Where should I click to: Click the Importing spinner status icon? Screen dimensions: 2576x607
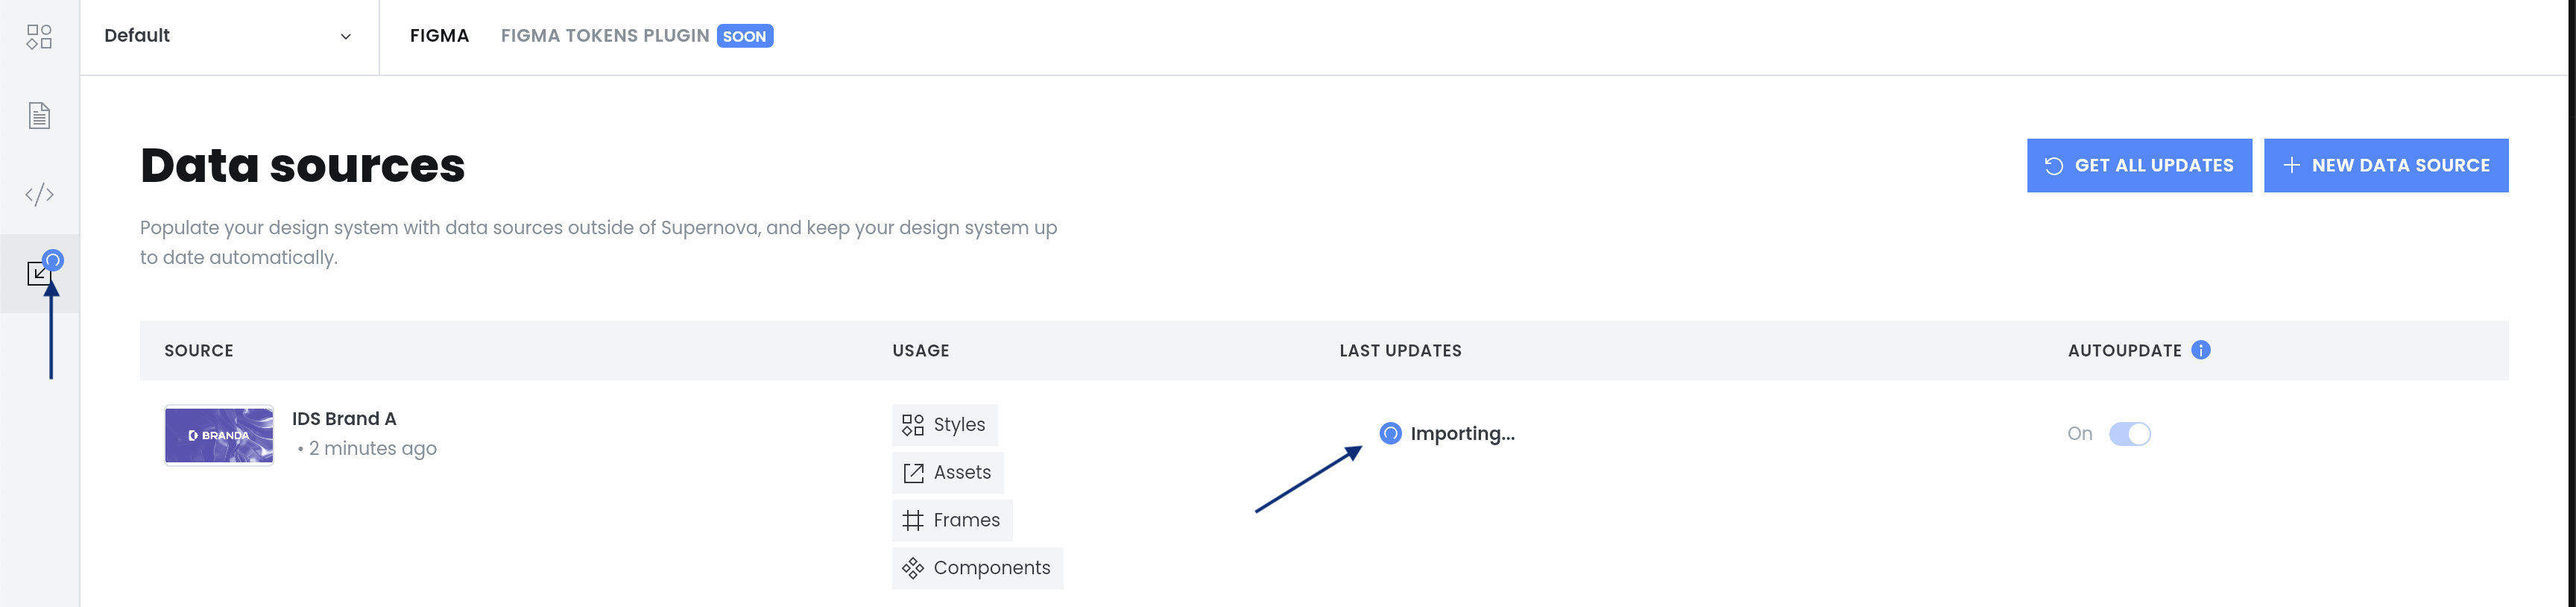1390,434
